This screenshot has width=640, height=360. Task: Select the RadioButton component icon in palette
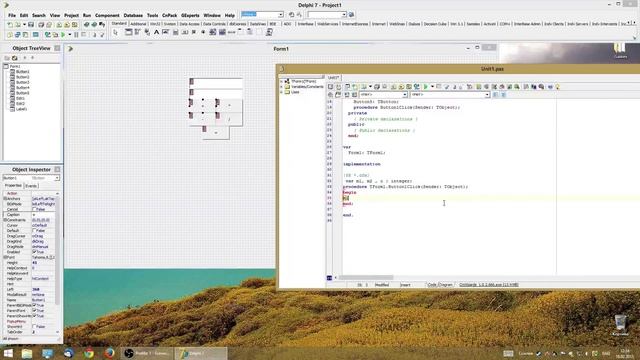(x=203, y=32)
